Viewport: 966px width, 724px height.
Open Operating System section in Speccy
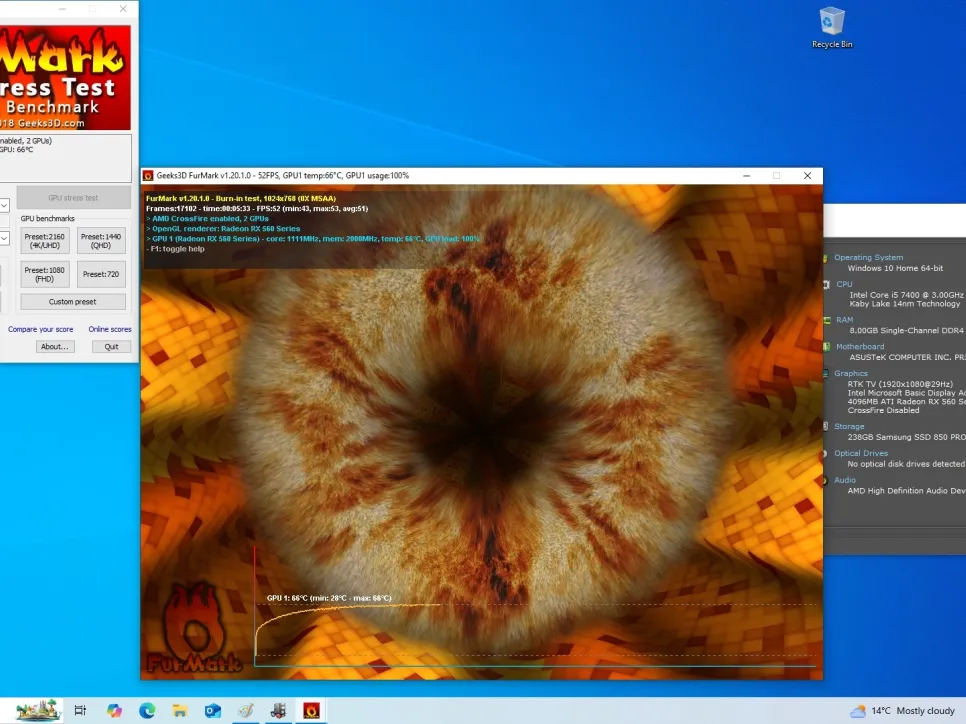[869, 258]
